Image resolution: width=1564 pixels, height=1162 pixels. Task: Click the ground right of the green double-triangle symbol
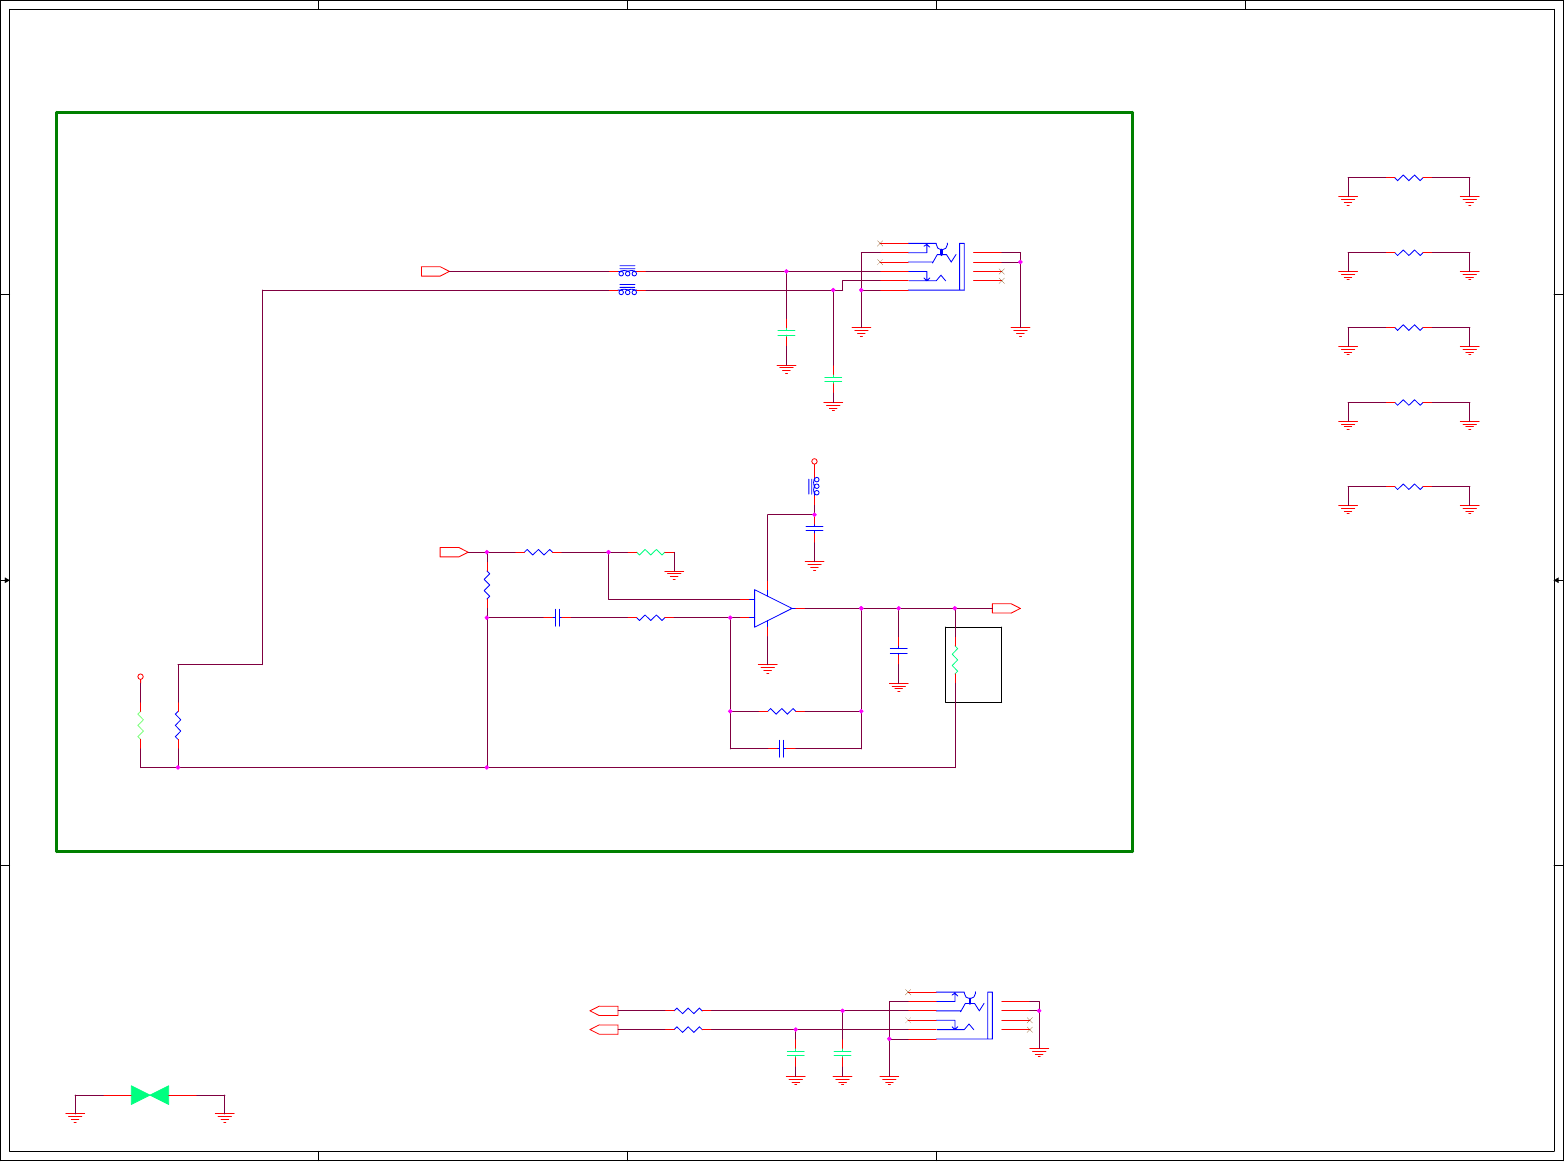tap(225, 1118)
